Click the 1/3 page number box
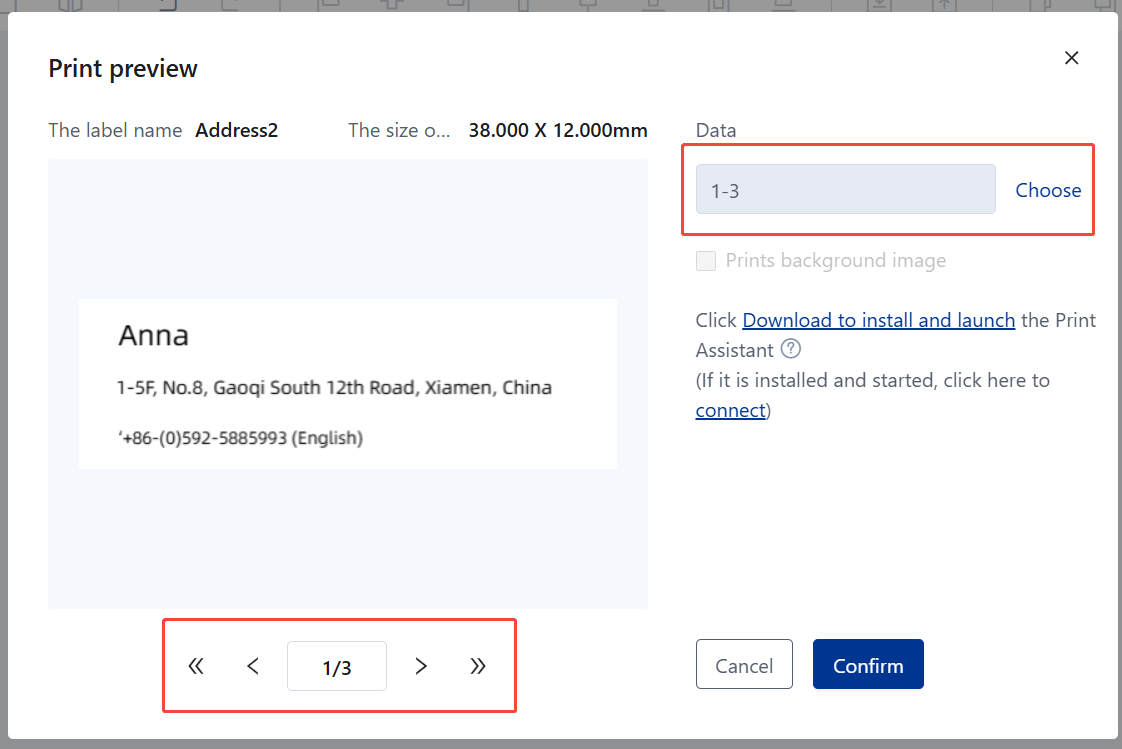Viewport: 1122px width, 749px height. click(x=337, y=667)
